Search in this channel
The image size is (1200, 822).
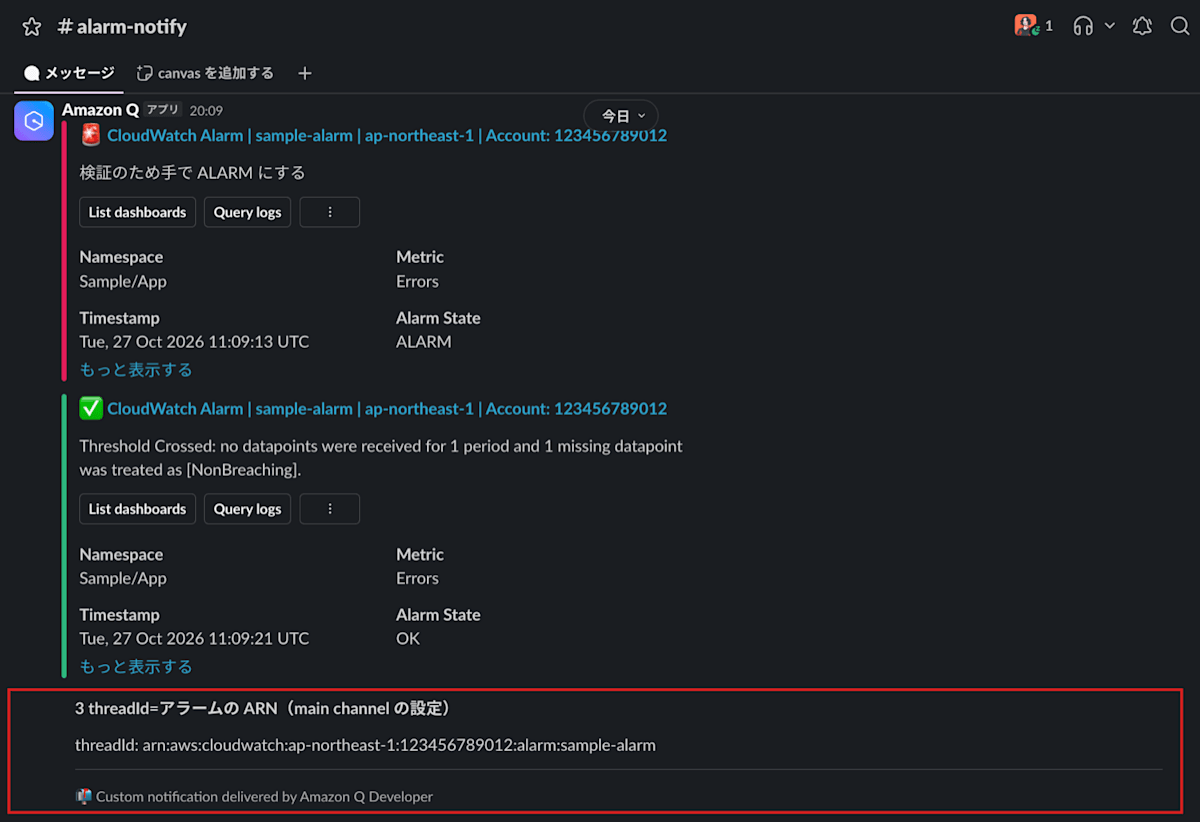point(1180,26)
